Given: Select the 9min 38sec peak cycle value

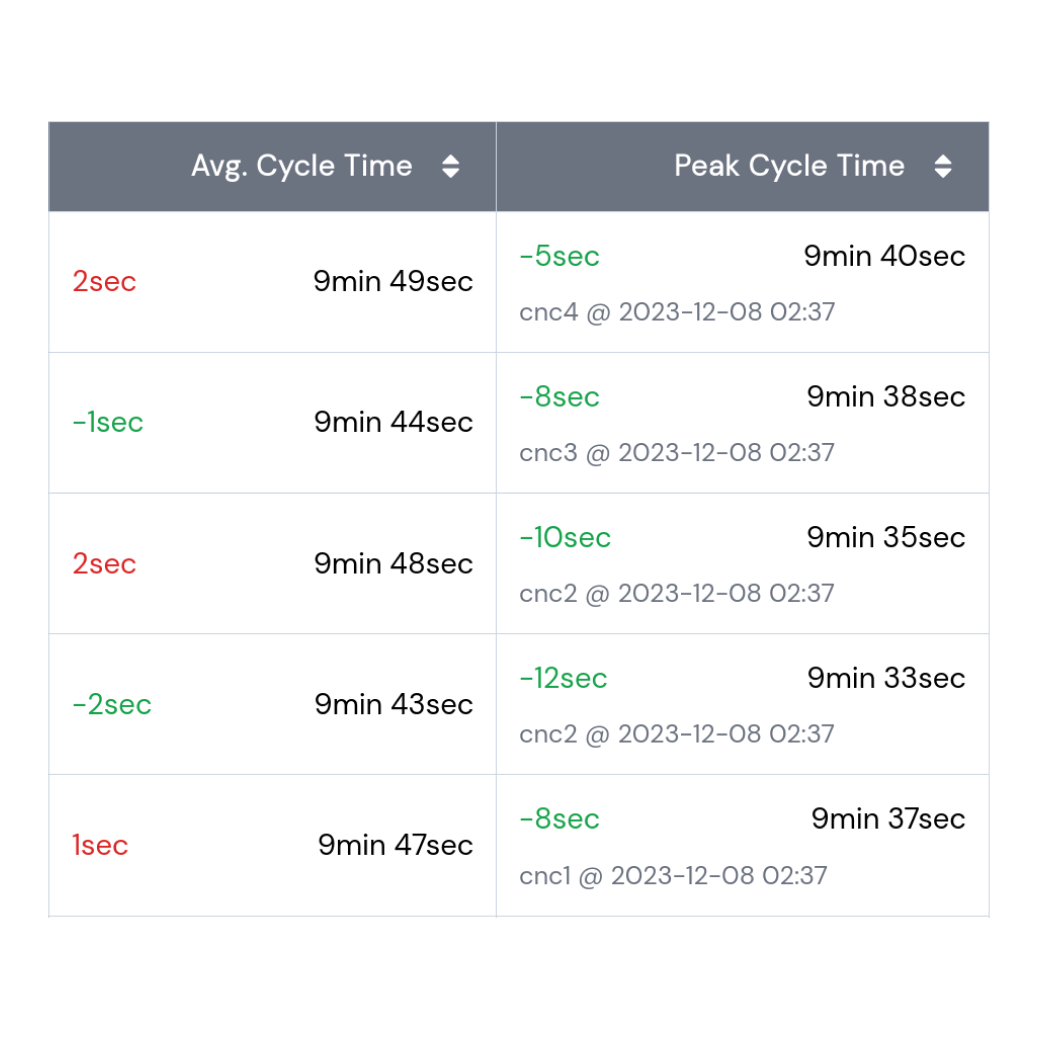Looking at the screenshot, I should [x=886, y=397].
